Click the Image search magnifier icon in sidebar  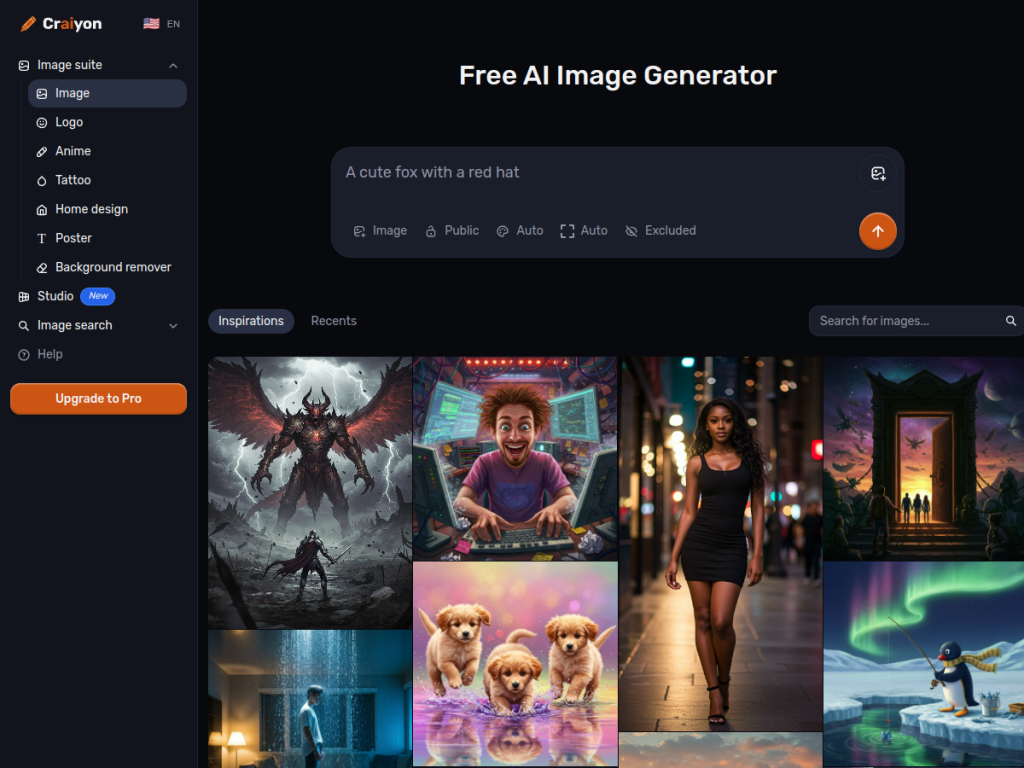click(x=24, y=326)
